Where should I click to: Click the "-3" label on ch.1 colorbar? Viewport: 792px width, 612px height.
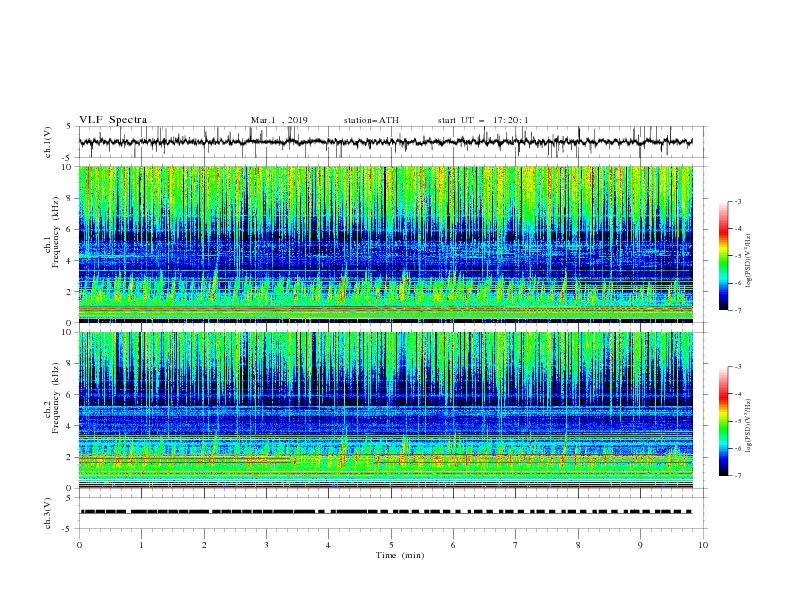[738, 201]
